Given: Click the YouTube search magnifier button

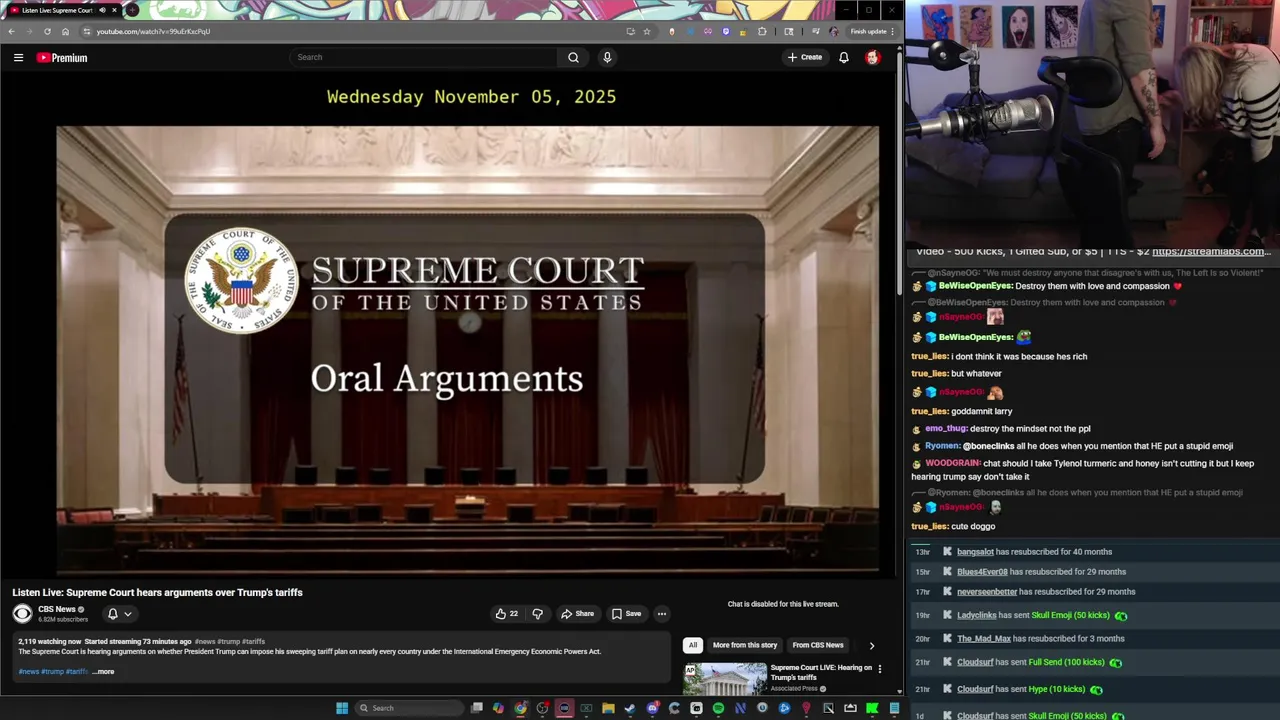Looking at the screenshot, I should (573, 57).
